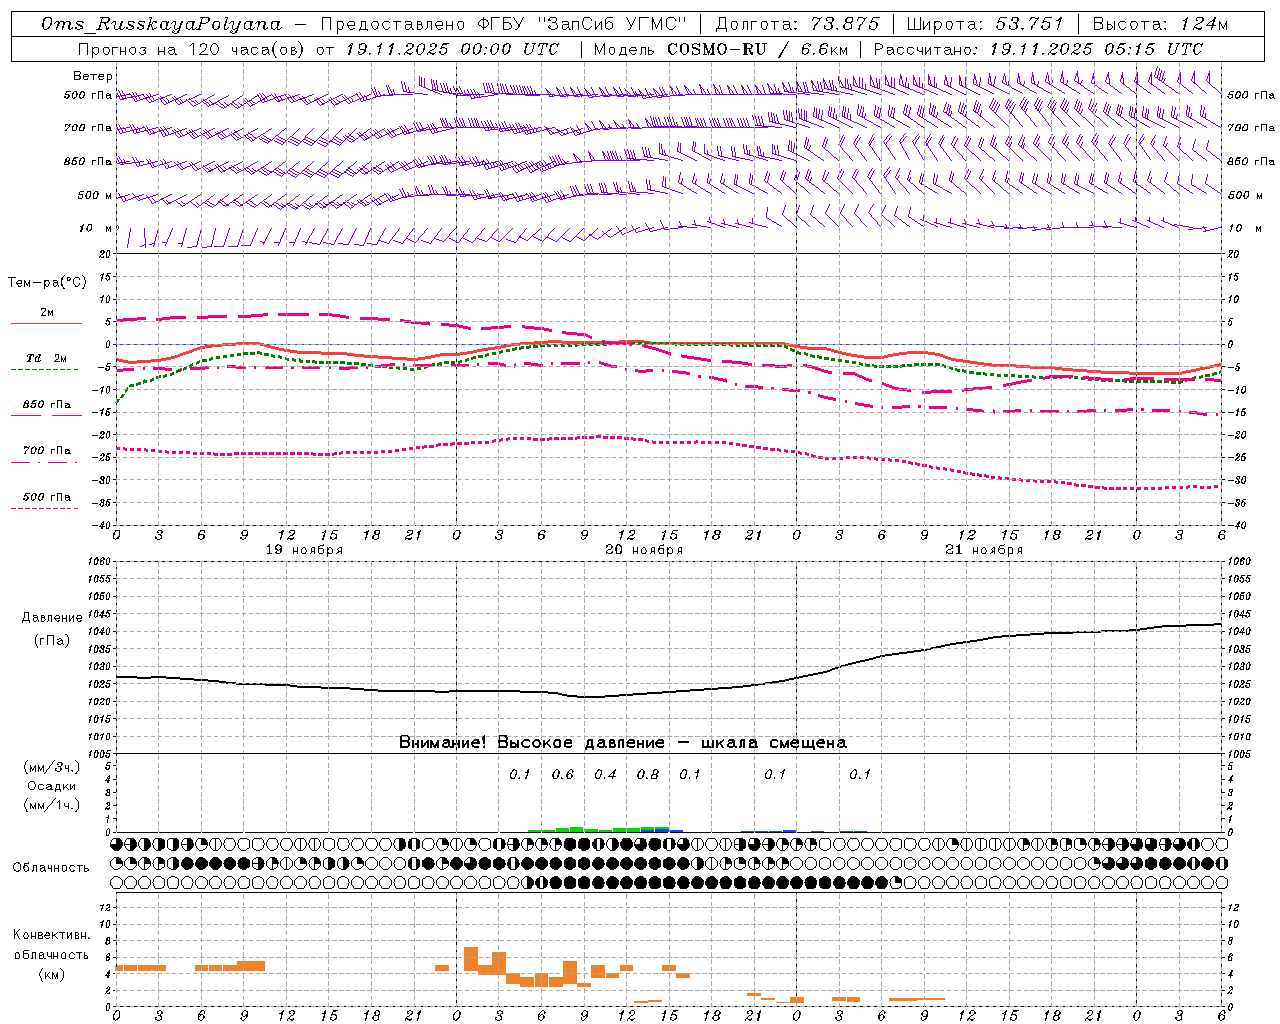Click the '850 гПа' temperature legend label
Viewport: 1280px width, 1024px height.
coord(47,405)
